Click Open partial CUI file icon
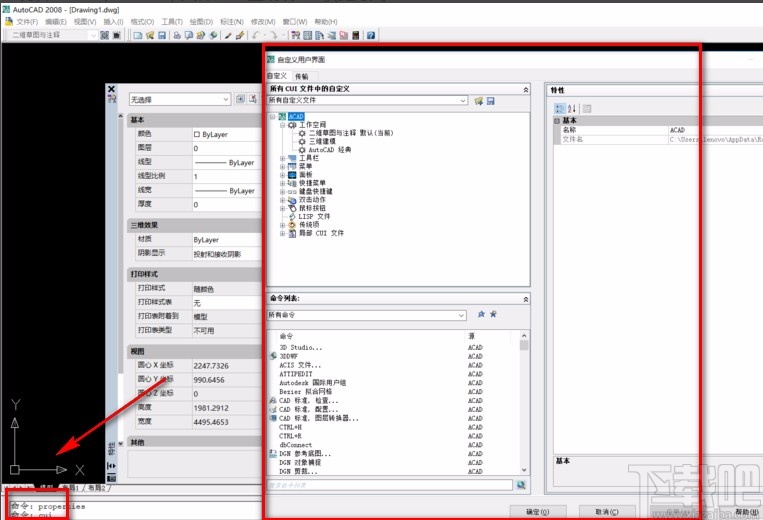The width and height of the screenshot is (763, 520). pyautogui.click(x=479, y=101)
